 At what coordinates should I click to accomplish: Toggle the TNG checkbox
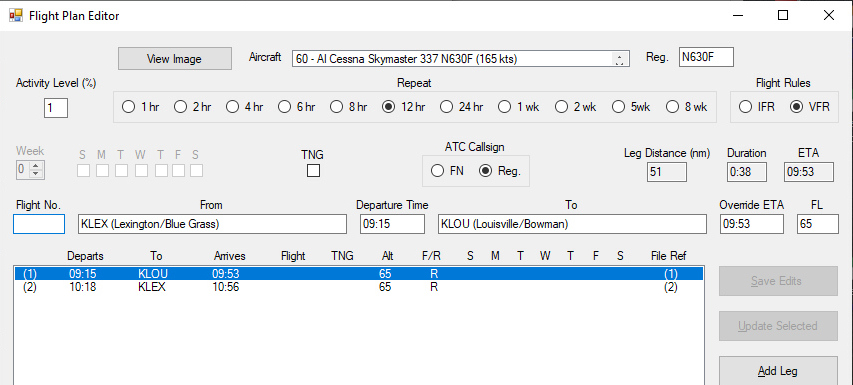[313, 171]
